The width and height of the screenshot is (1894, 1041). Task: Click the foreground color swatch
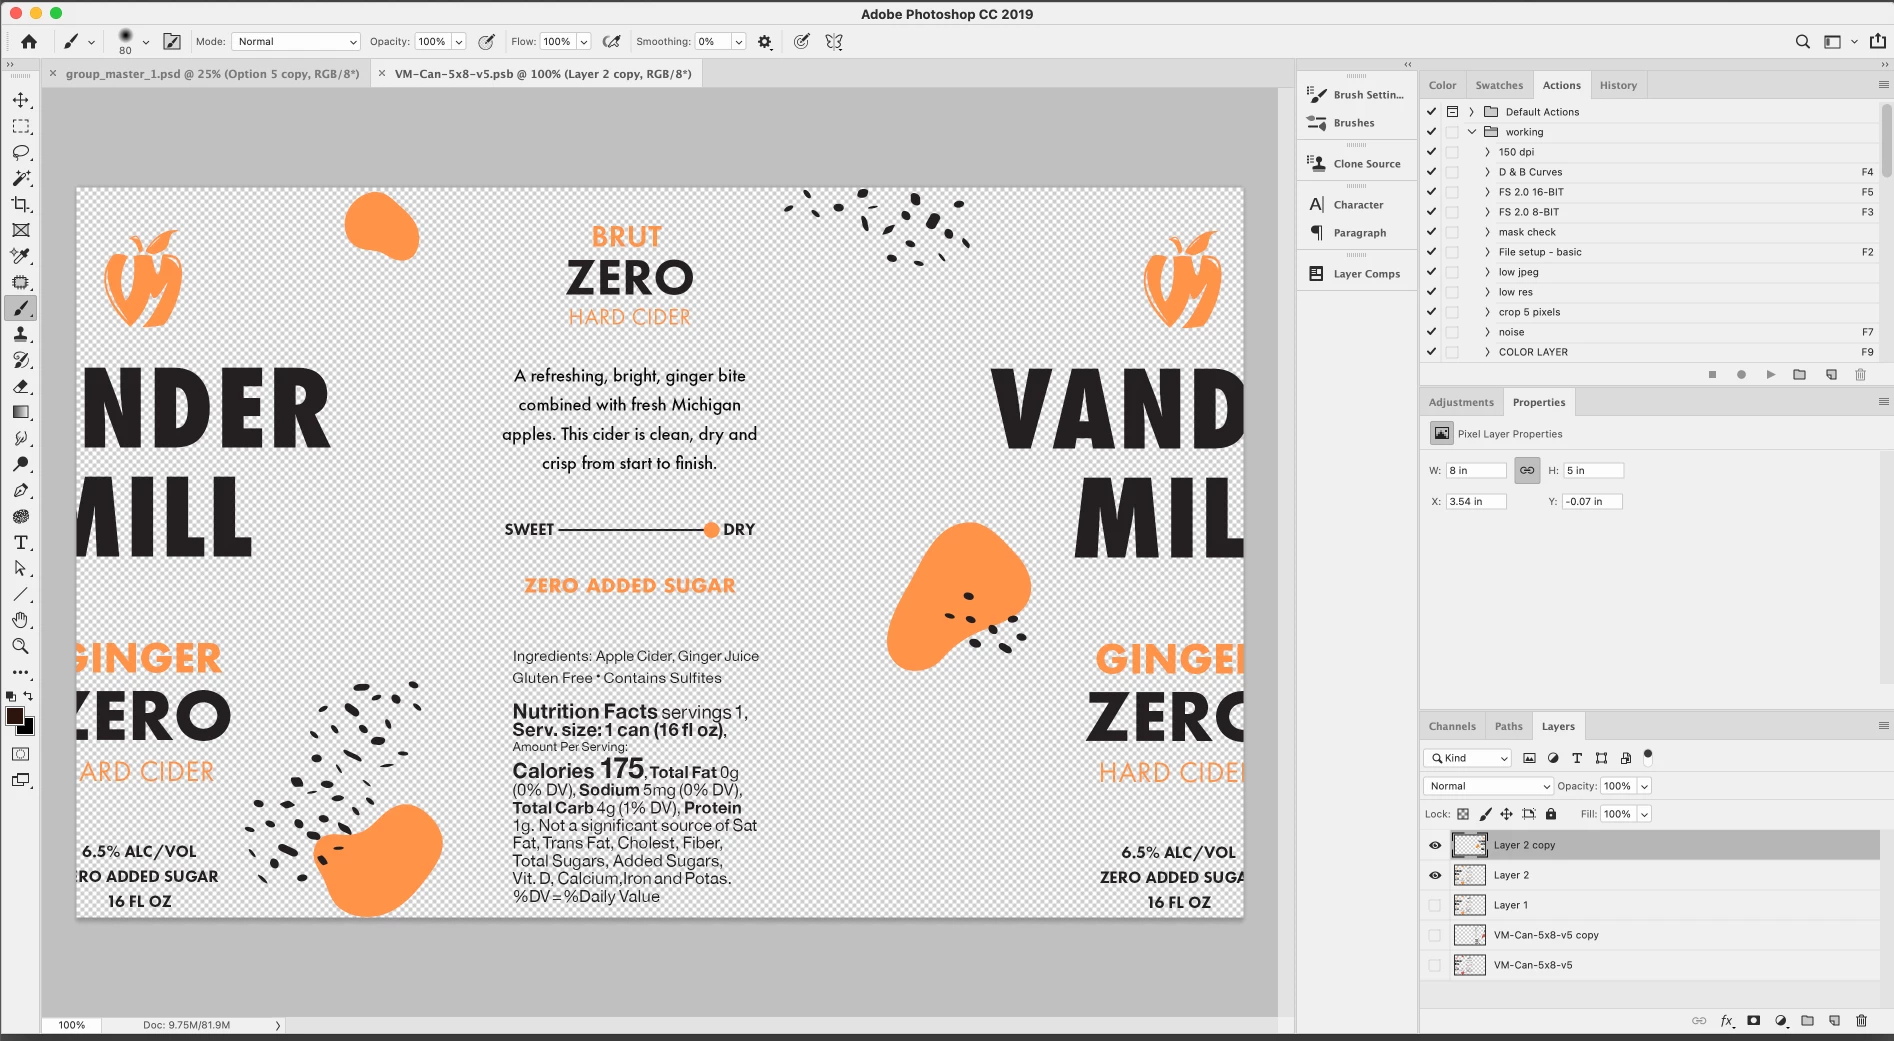15,716
